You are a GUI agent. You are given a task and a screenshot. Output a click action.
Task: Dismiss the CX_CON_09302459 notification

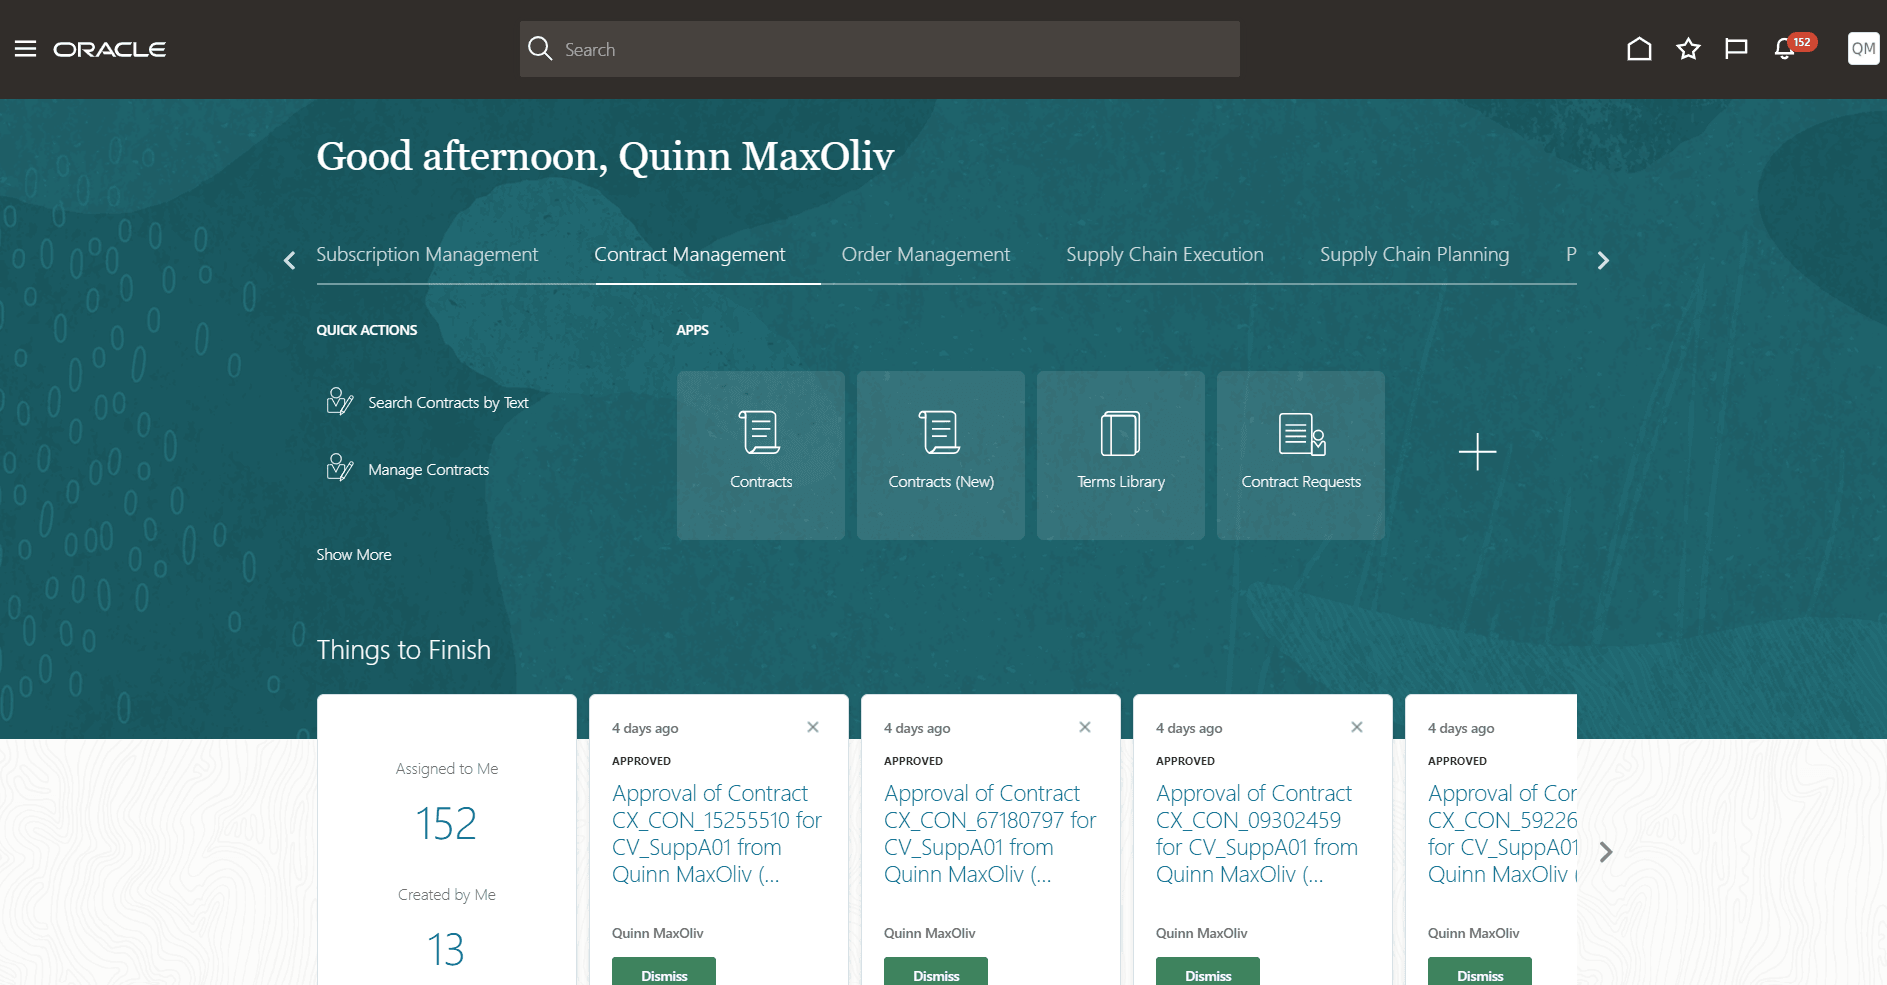coord(1208,972)
